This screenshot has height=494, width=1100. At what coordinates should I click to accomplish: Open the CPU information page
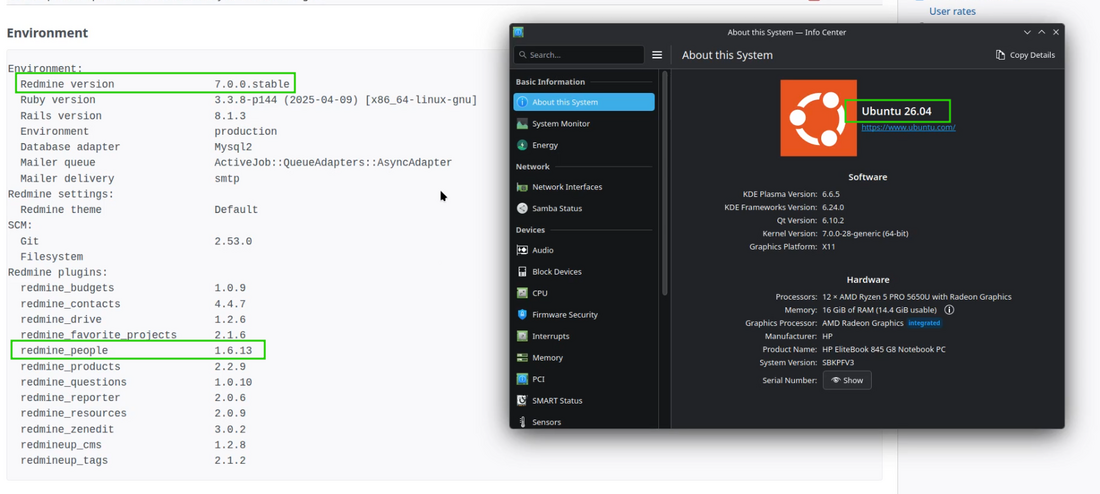(x=584, y=293)
